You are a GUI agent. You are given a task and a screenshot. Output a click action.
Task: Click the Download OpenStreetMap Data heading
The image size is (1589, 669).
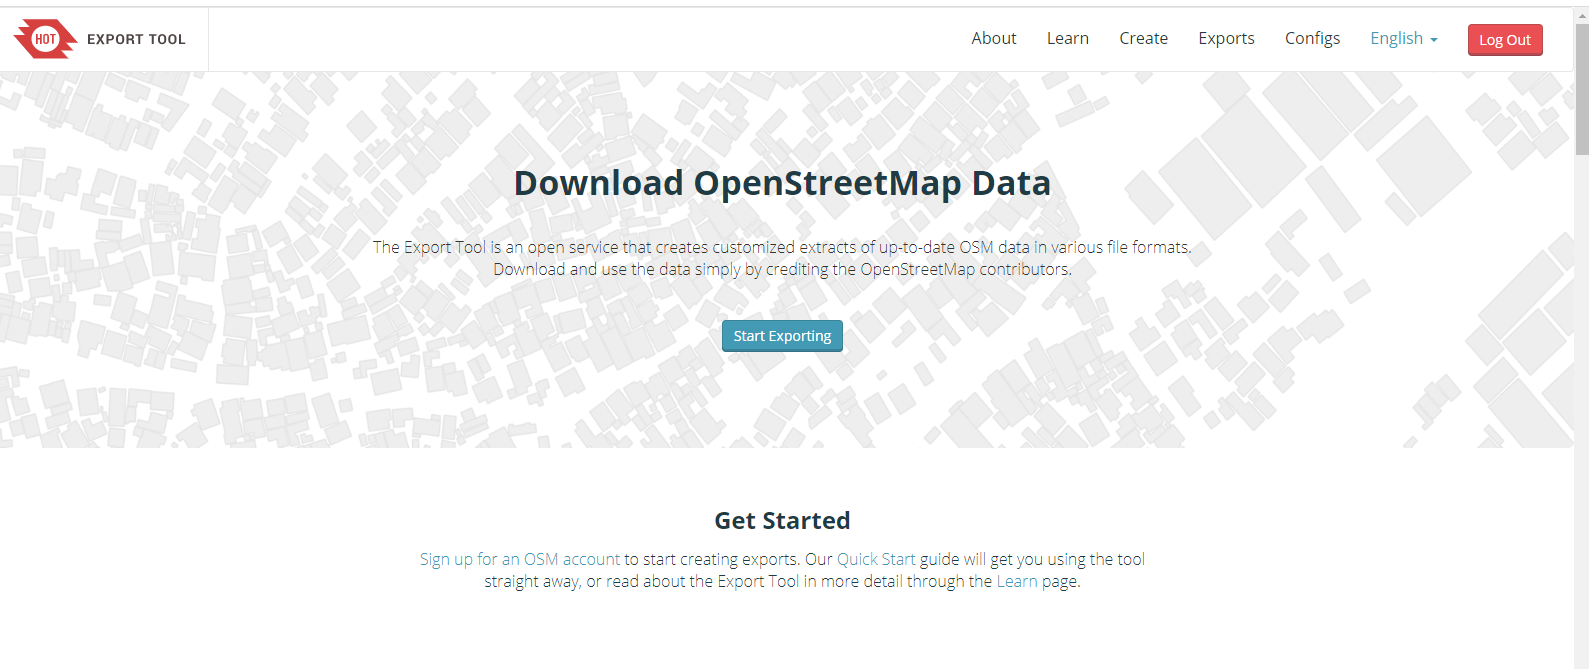click(x=782, y=183)
